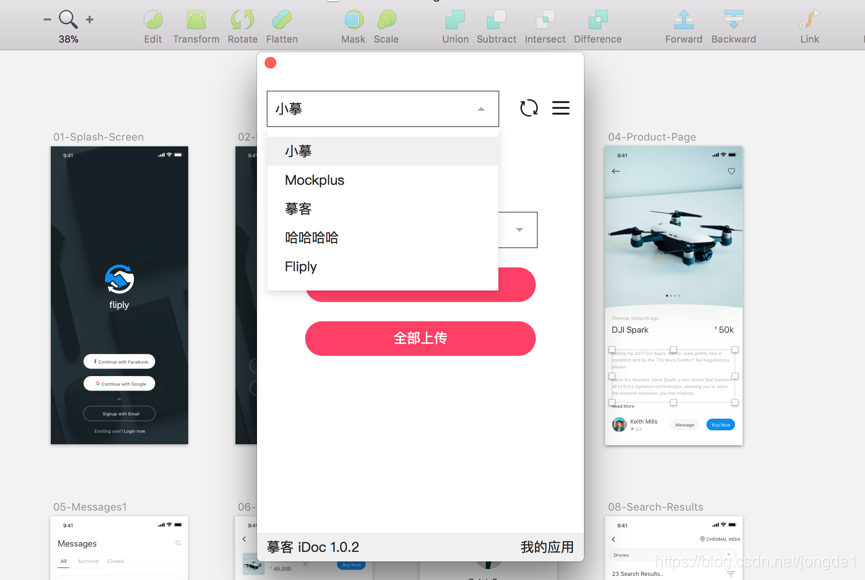This screenshot has height=580, width=865.
Task: Click the Archived tab in Messages artboard
Action: pos(88,561)
